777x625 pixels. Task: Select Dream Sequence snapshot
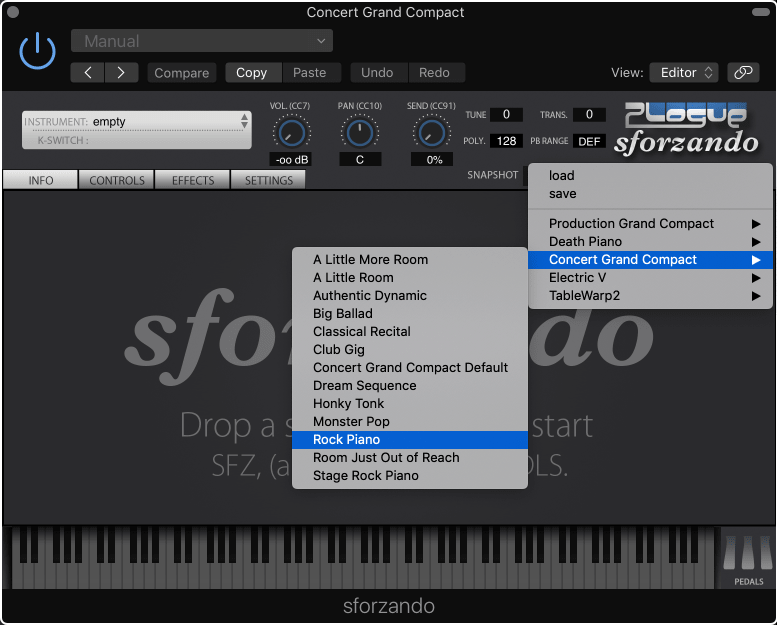(x=410, y=386)
